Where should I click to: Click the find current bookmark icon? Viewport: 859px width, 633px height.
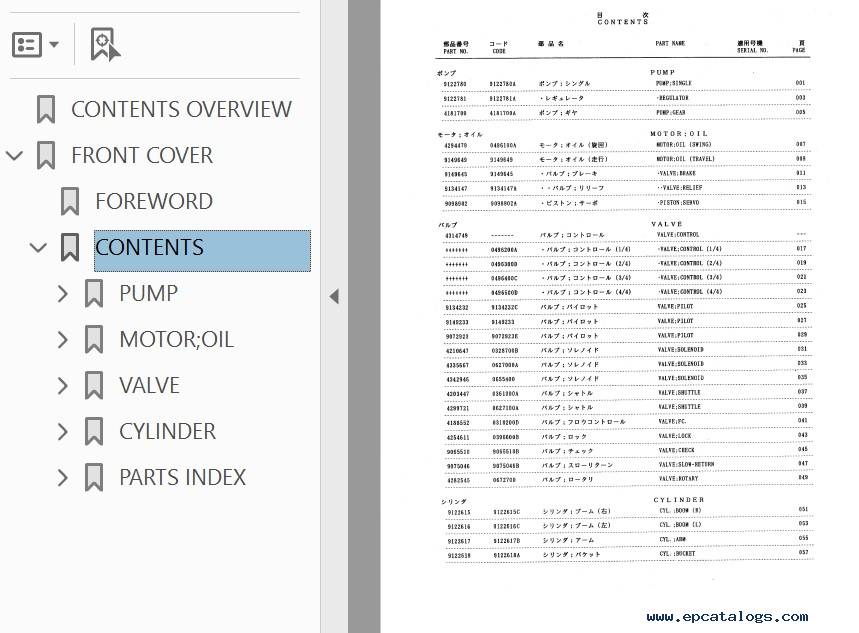(105, 44)
